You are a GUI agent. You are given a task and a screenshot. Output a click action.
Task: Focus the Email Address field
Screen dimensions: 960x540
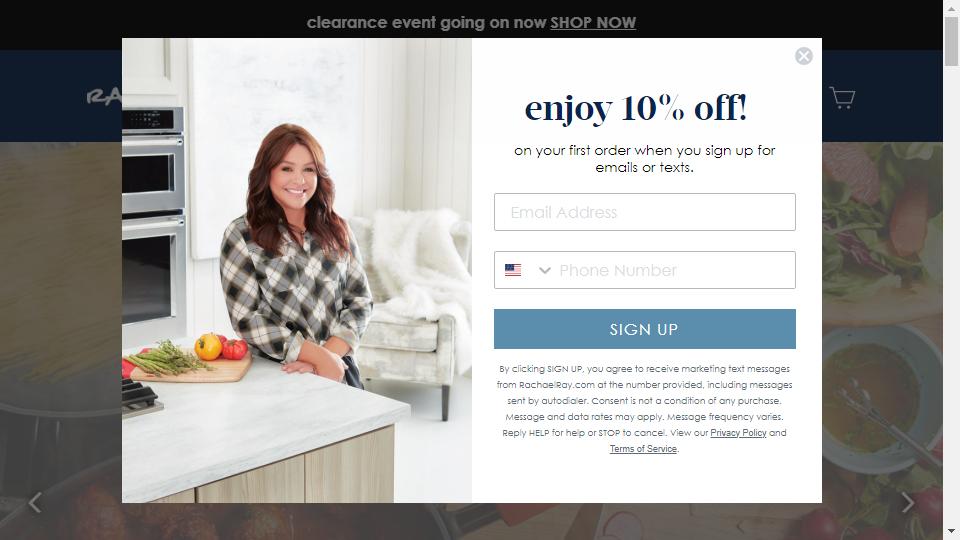[x=645, y=212]
